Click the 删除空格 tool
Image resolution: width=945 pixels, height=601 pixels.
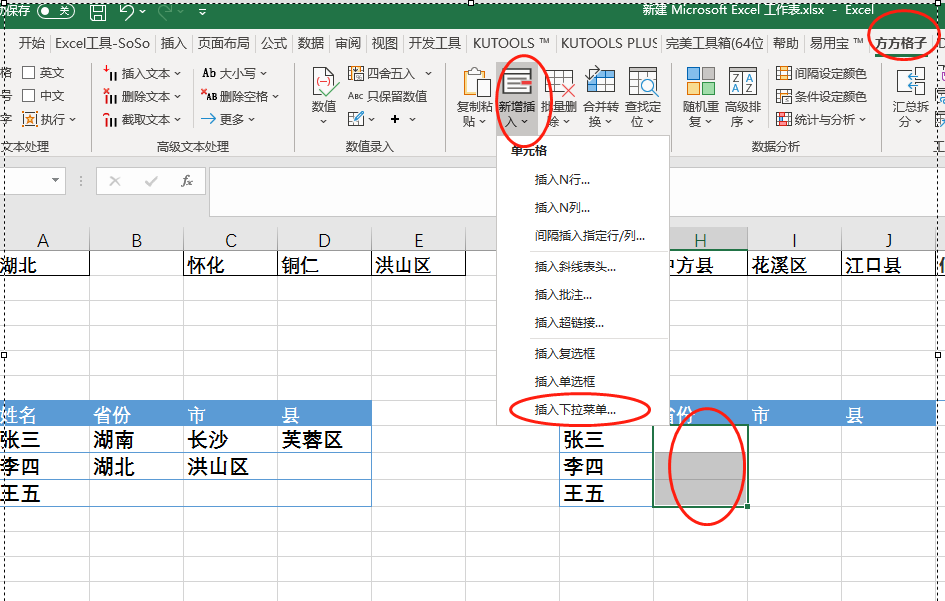pyautogui.click(x=240, y=96)
